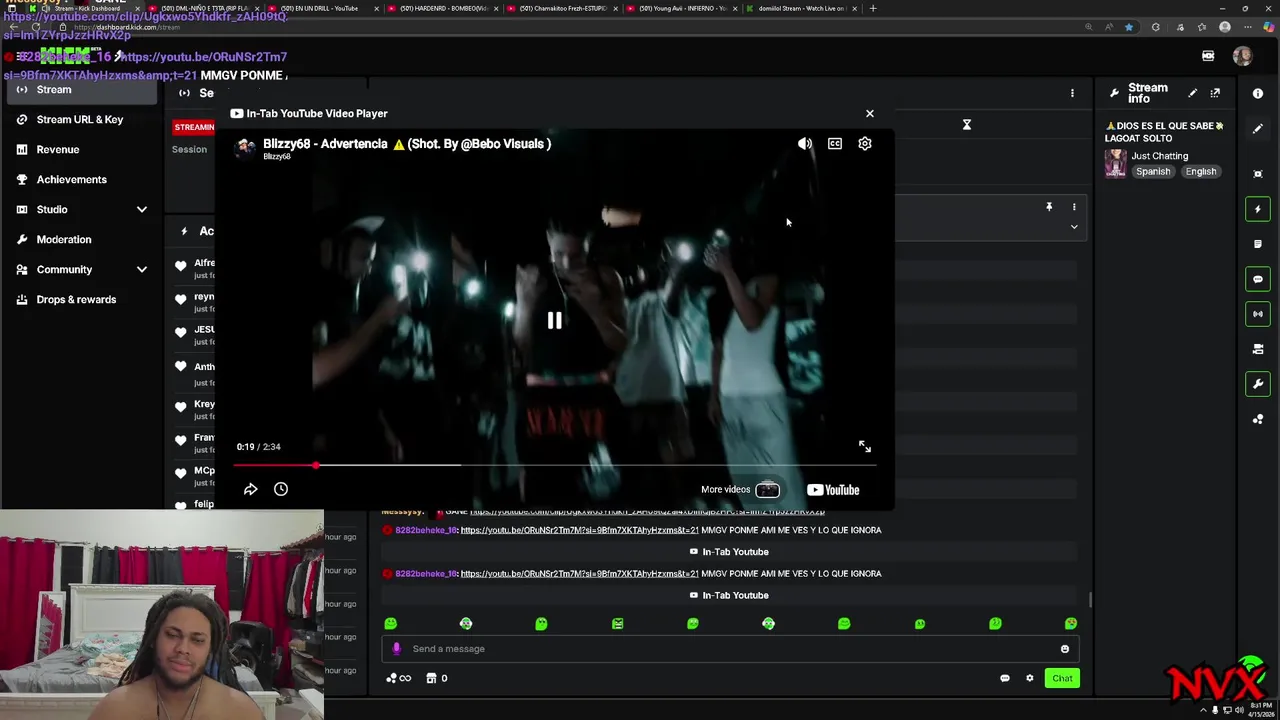This screenshot has width=1280, height=720.
Task: Click the screen focus icon in right toolbar
Action: click(x=1258, y=174)
